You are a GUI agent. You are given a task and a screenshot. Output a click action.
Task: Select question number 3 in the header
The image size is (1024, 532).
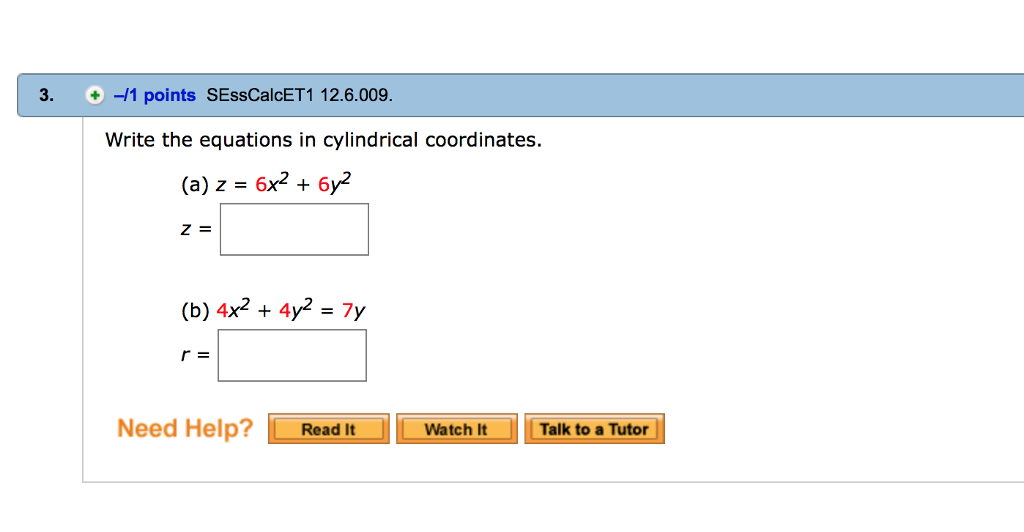click(46, 95)
